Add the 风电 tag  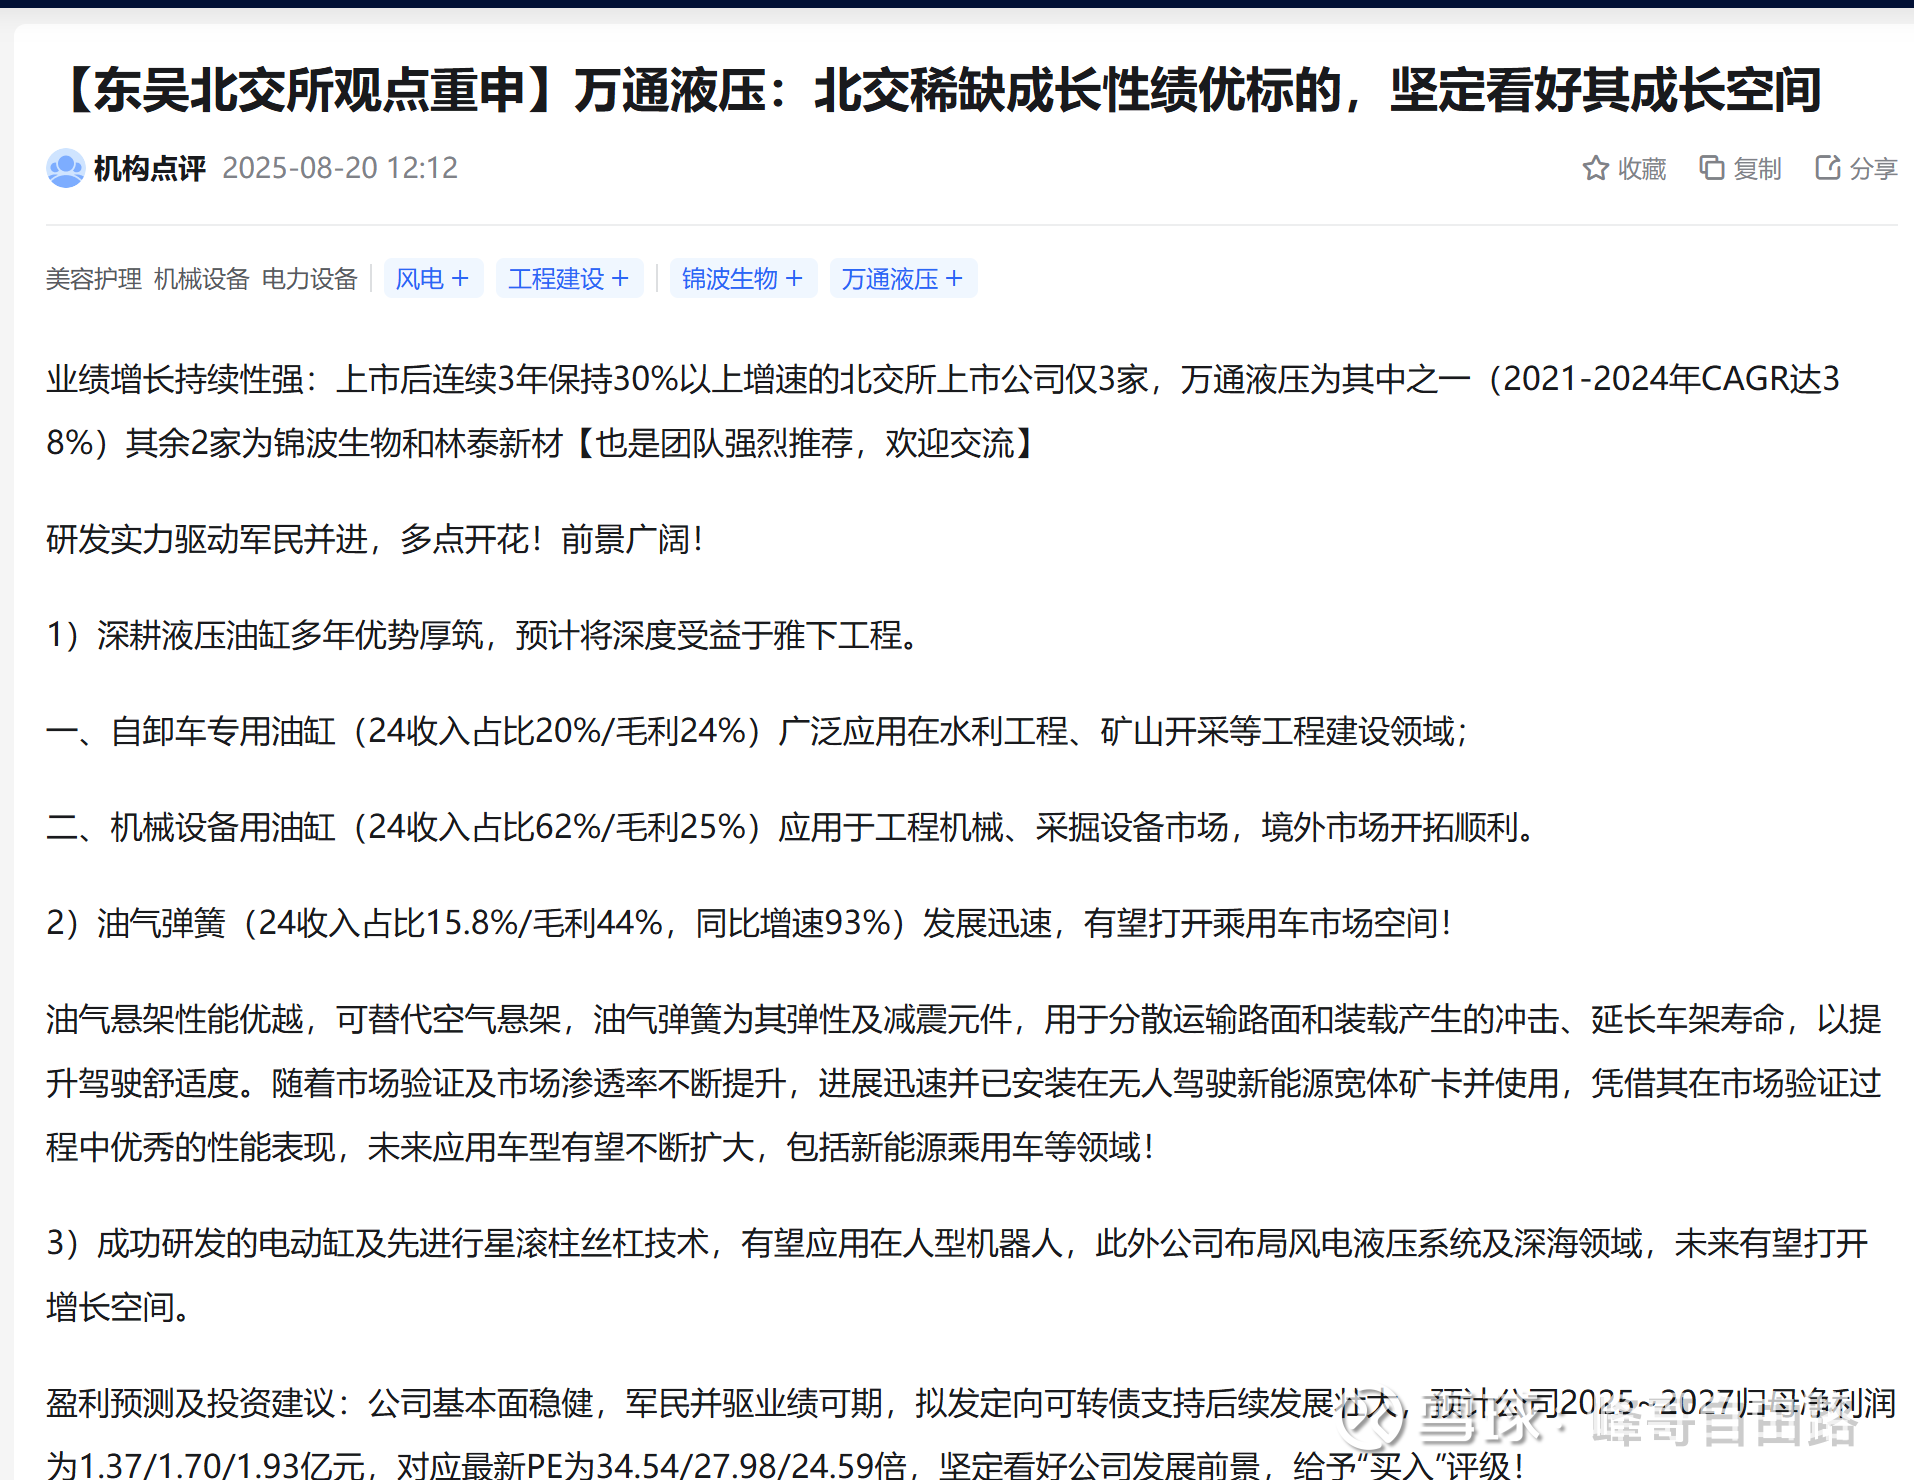[x=433, y=278]
